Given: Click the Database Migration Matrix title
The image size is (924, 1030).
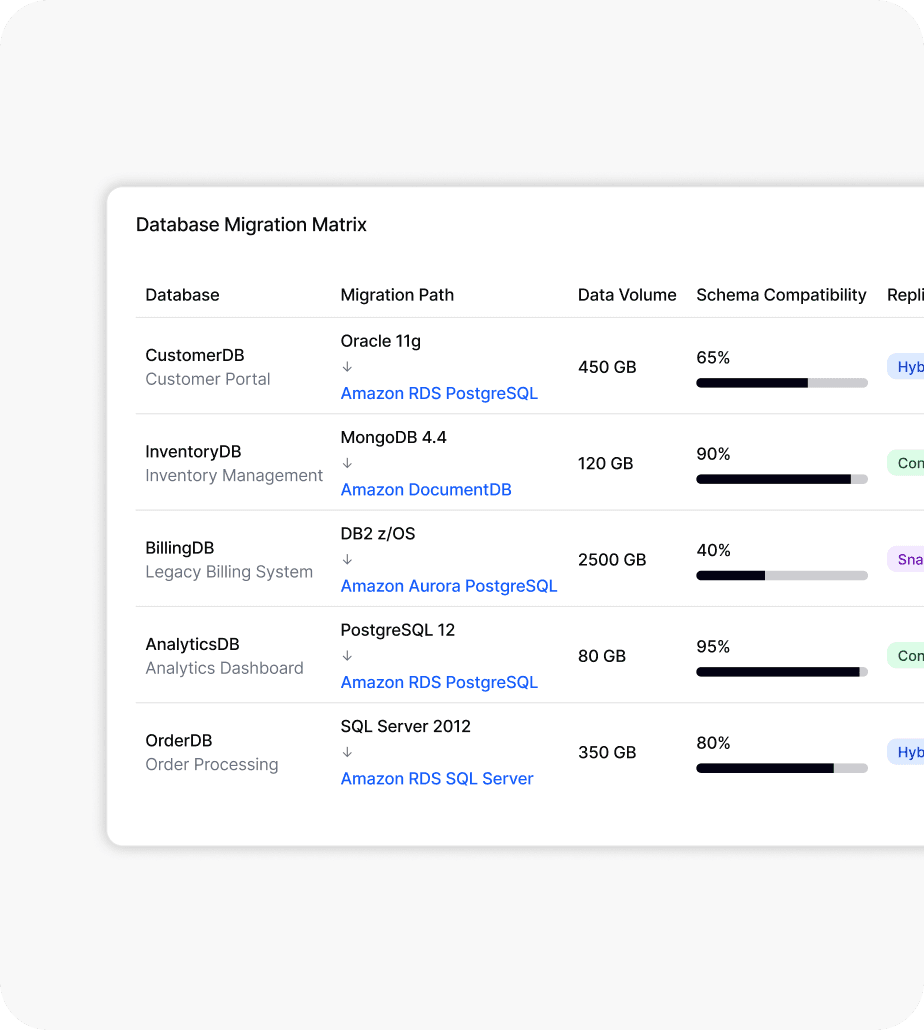Looking at the screenshot, I should (x=252, y=225).
